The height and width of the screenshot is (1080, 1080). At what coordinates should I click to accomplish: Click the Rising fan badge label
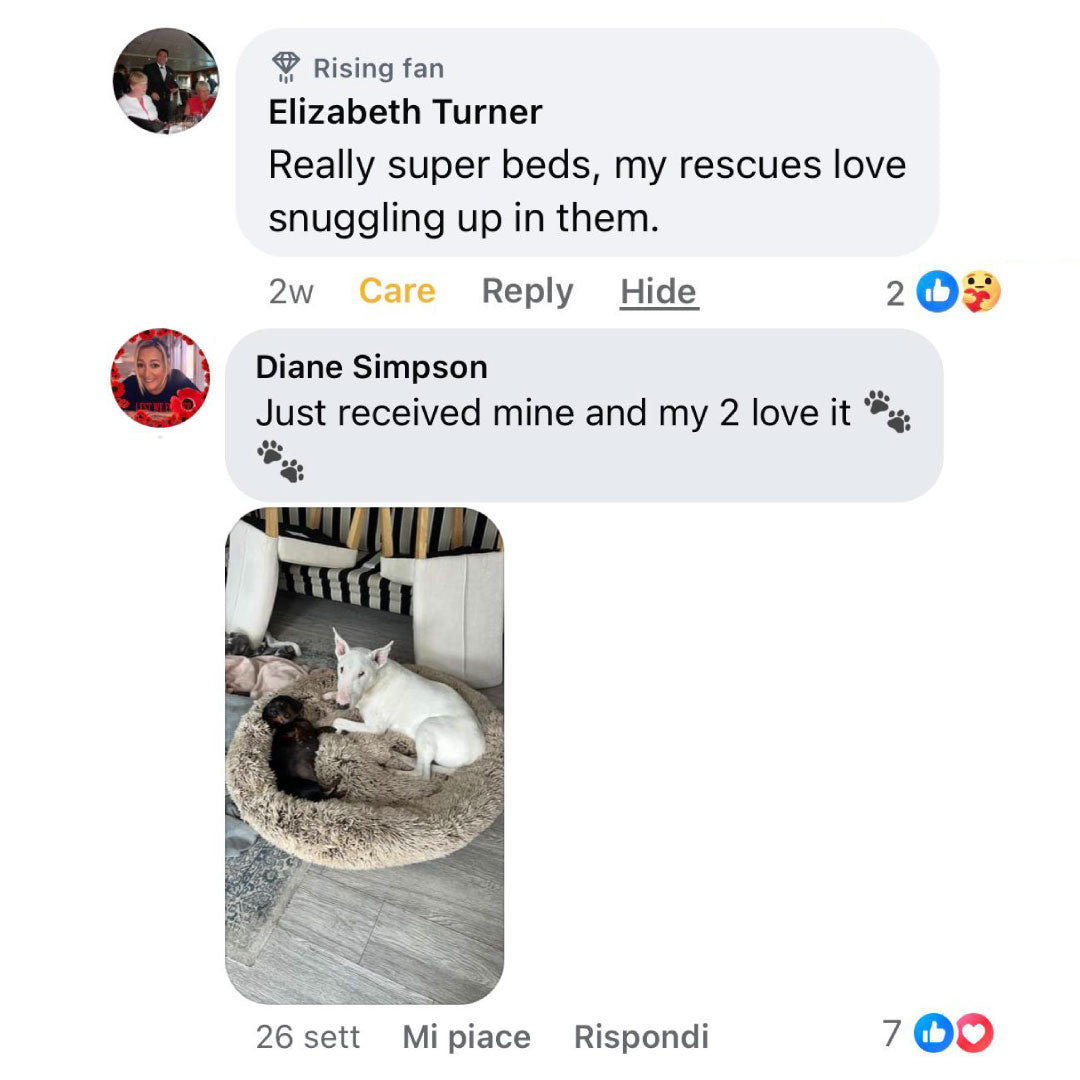[x=378, y=68]
